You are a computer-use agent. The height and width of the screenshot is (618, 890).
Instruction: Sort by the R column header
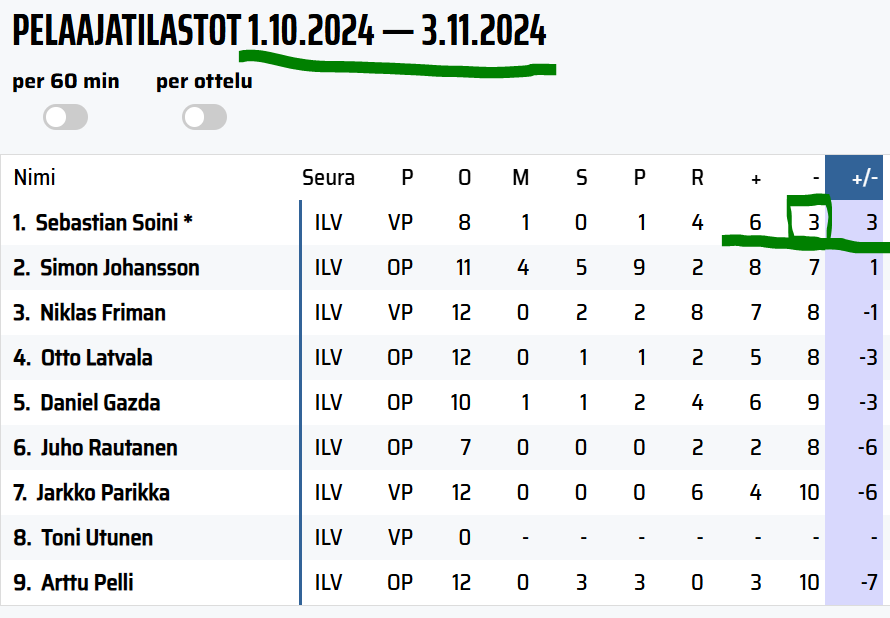pos(697,178)
